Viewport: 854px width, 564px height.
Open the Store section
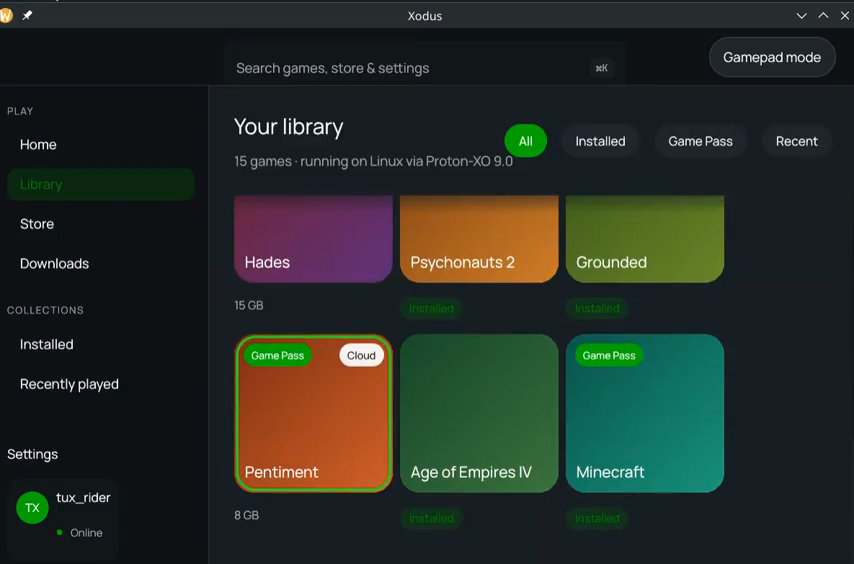[x=101, y=224]
